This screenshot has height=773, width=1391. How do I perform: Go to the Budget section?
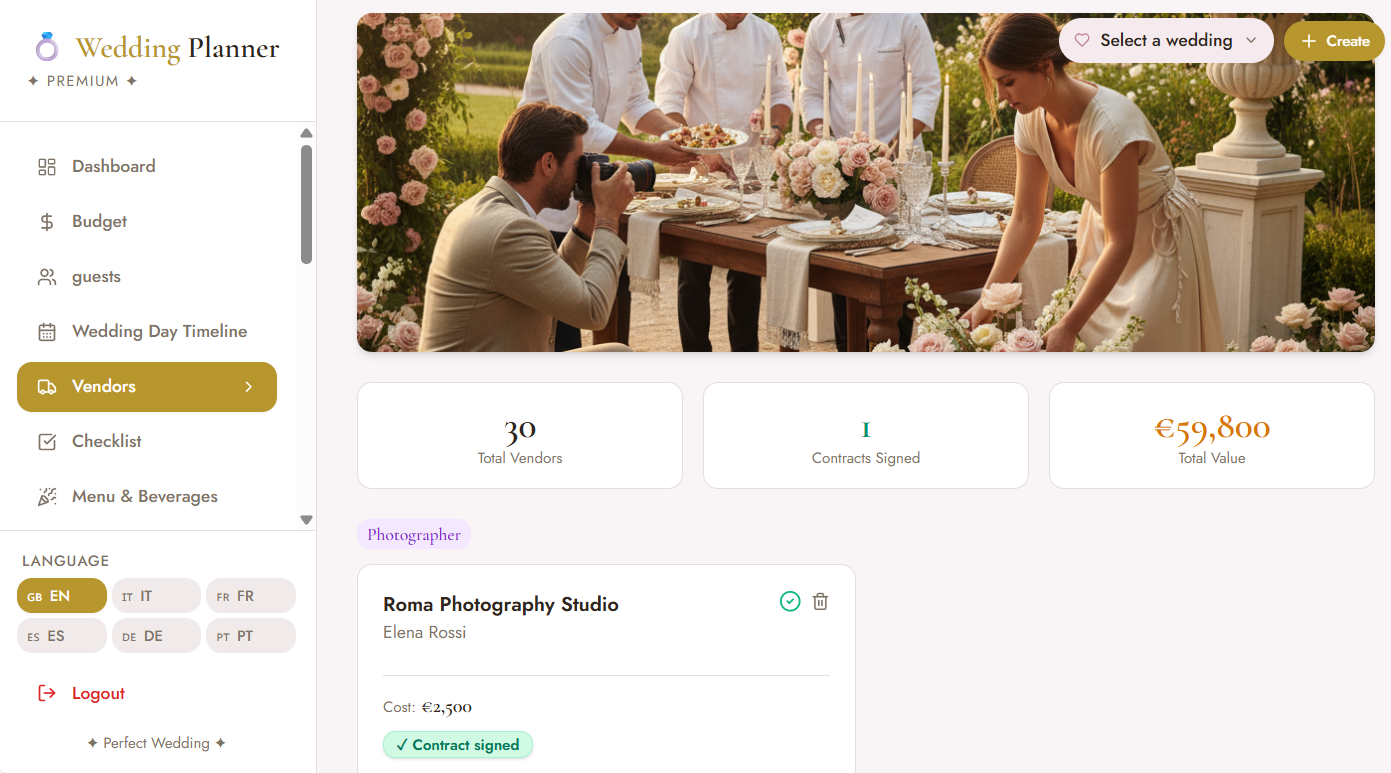(147, 222)
